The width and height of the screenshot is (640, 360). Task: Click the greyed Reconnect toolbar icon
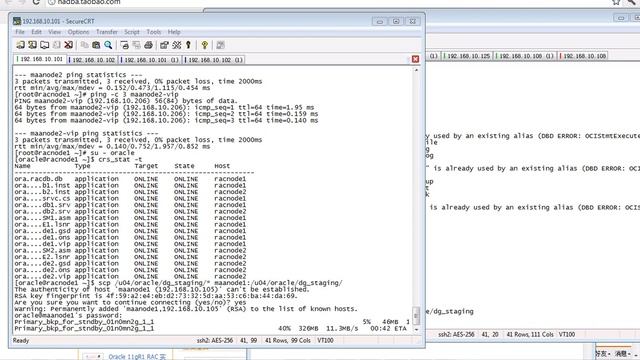[57, 45]
